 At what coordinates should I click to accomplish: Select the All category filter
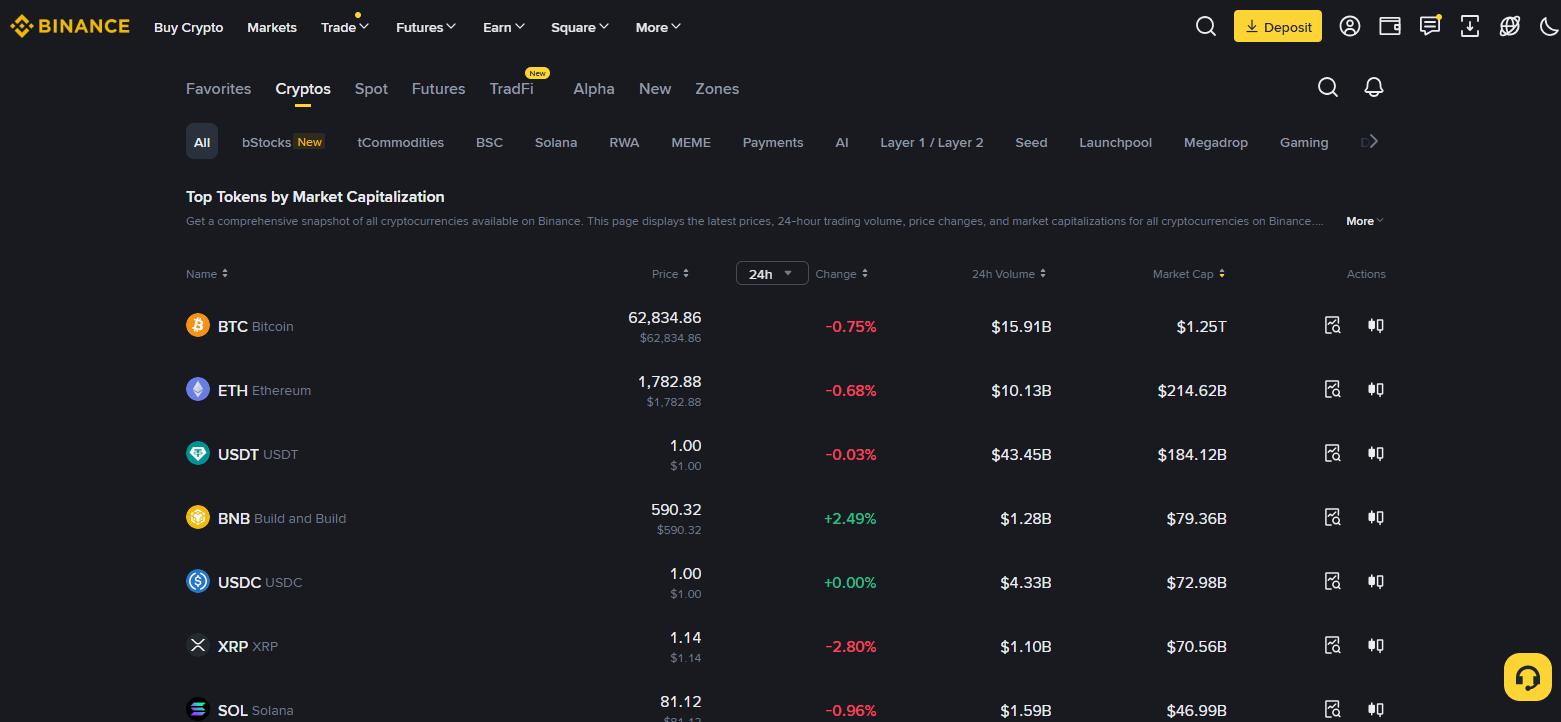[202, 141]
